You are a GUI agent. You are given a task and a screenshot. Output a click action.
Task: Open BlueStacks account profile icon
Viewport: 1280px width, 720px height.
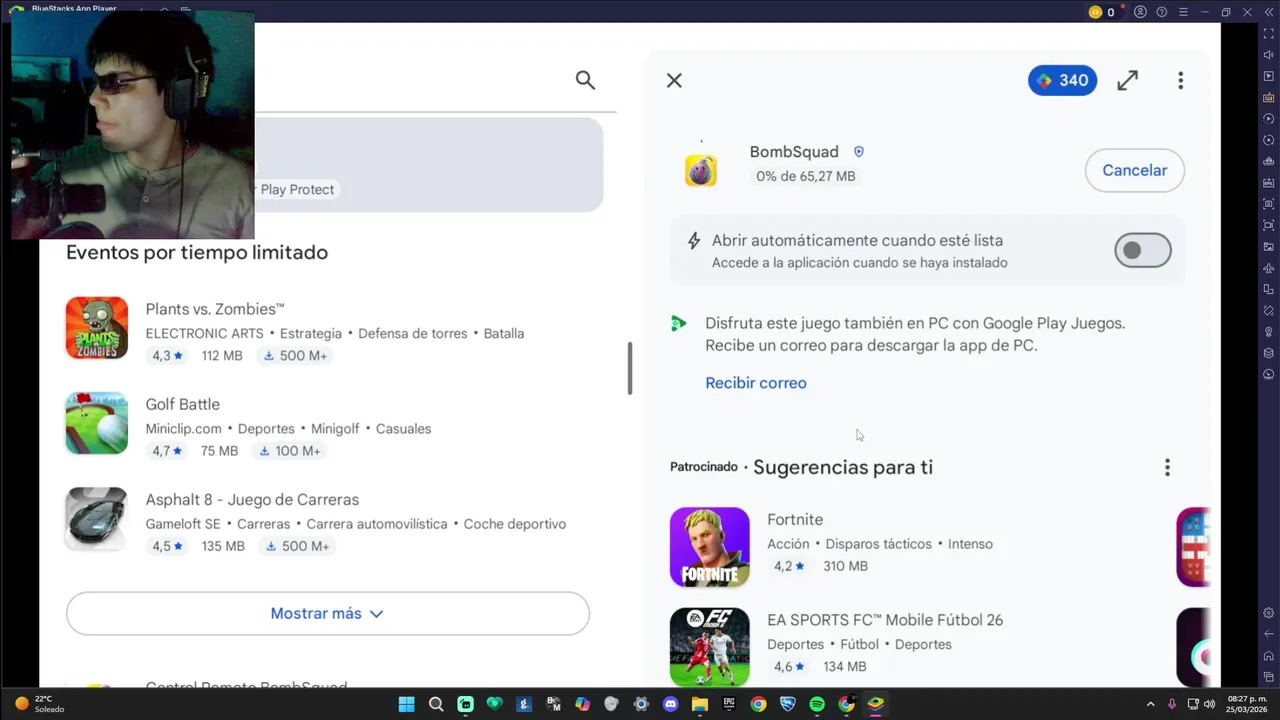(x=1140, y=12)
